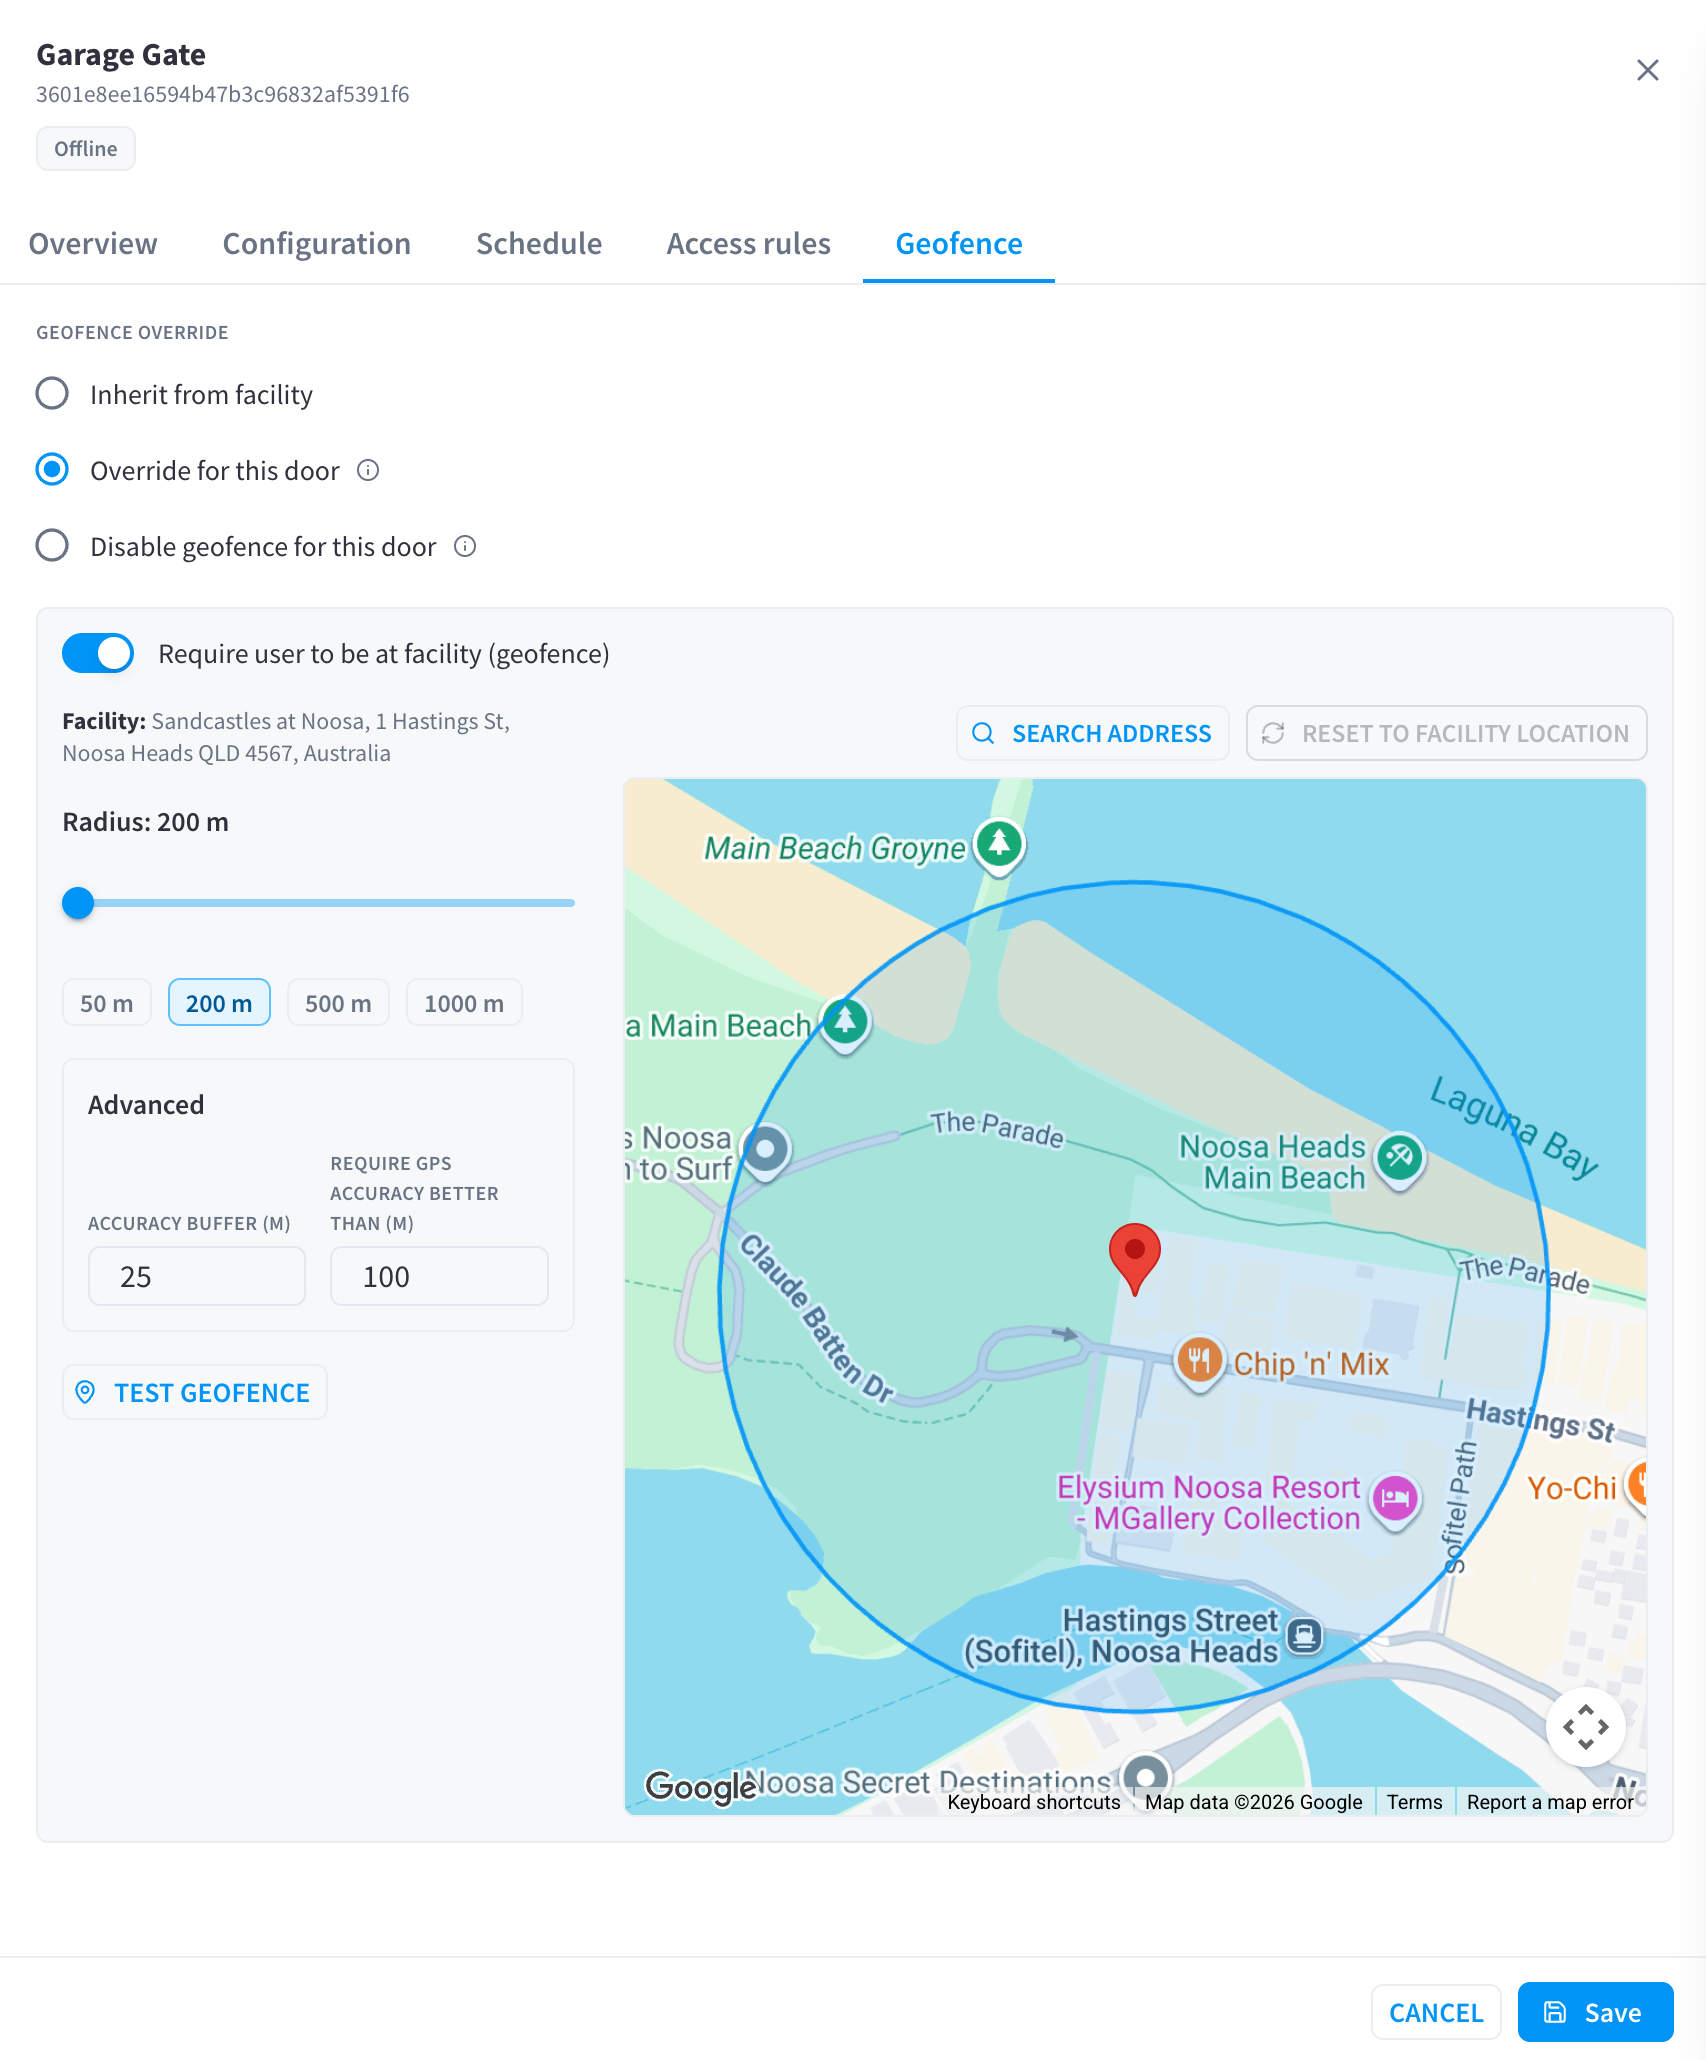
Task: Click the Google logo on map
Action: pyautogui.click(x=699, y=1786)
